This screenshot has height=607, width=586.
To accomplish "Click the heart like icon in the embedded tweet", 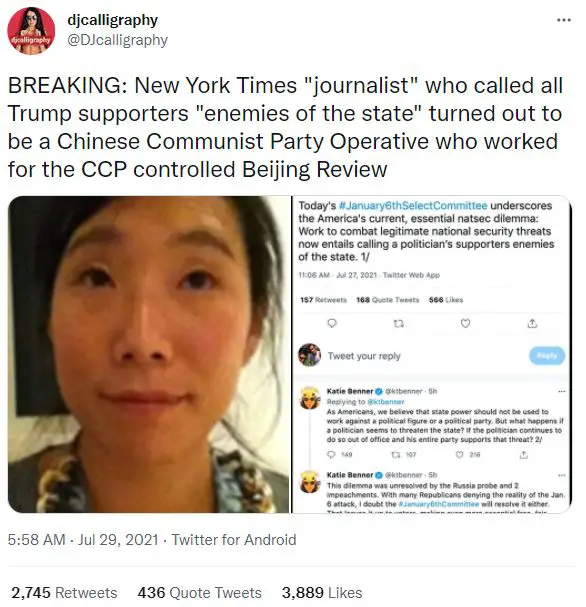I will [x=465, y=323].
